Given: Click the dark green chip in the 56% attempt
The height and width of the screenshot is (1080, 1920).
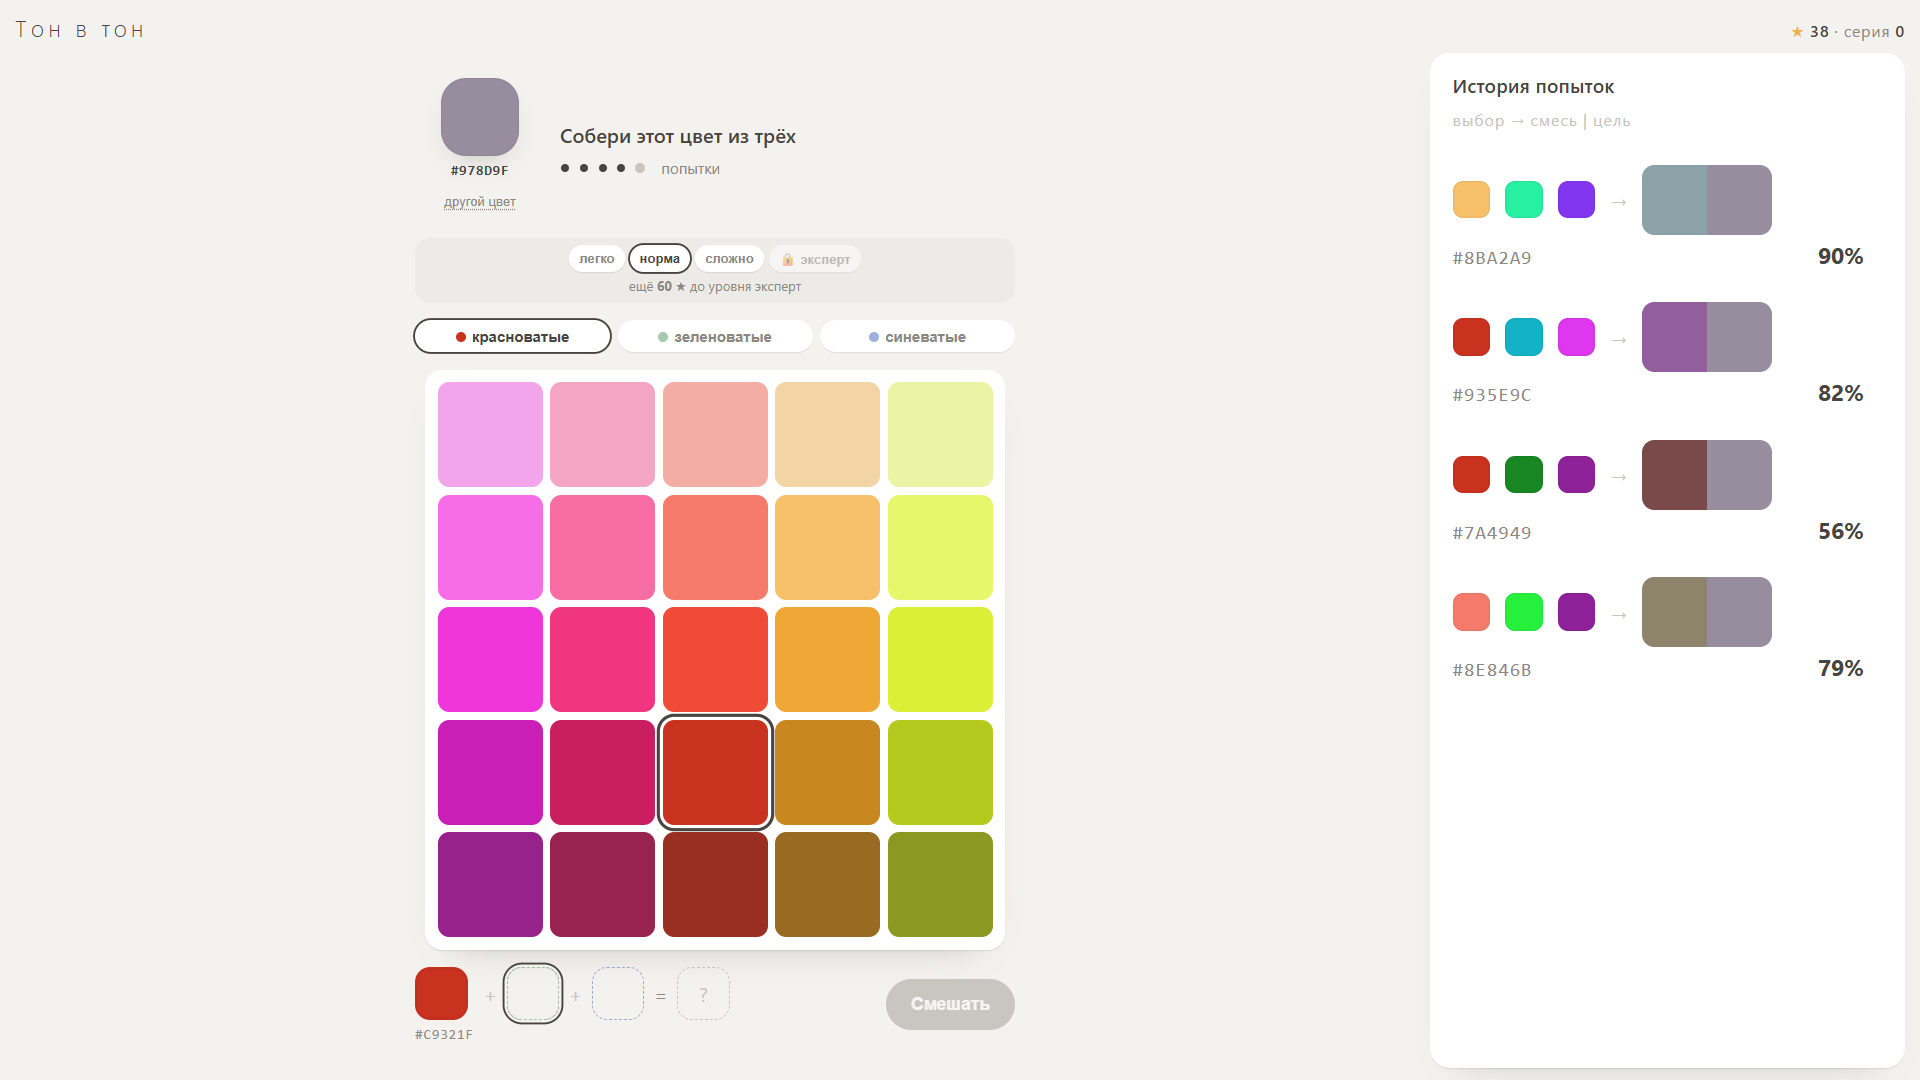Looking at the screenshot, I should click(1524, 475).
